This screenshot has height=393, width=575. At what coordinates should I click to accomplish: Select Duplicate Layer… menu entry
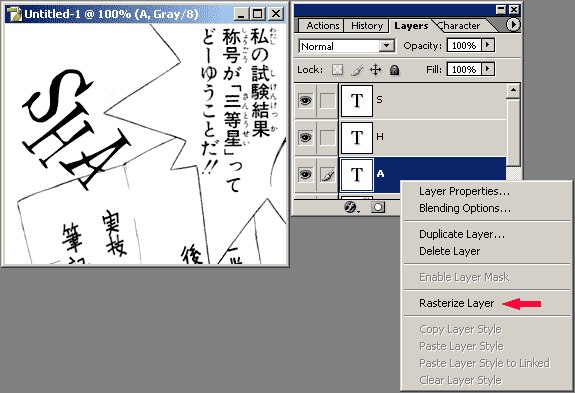click(x=462, y=234)
